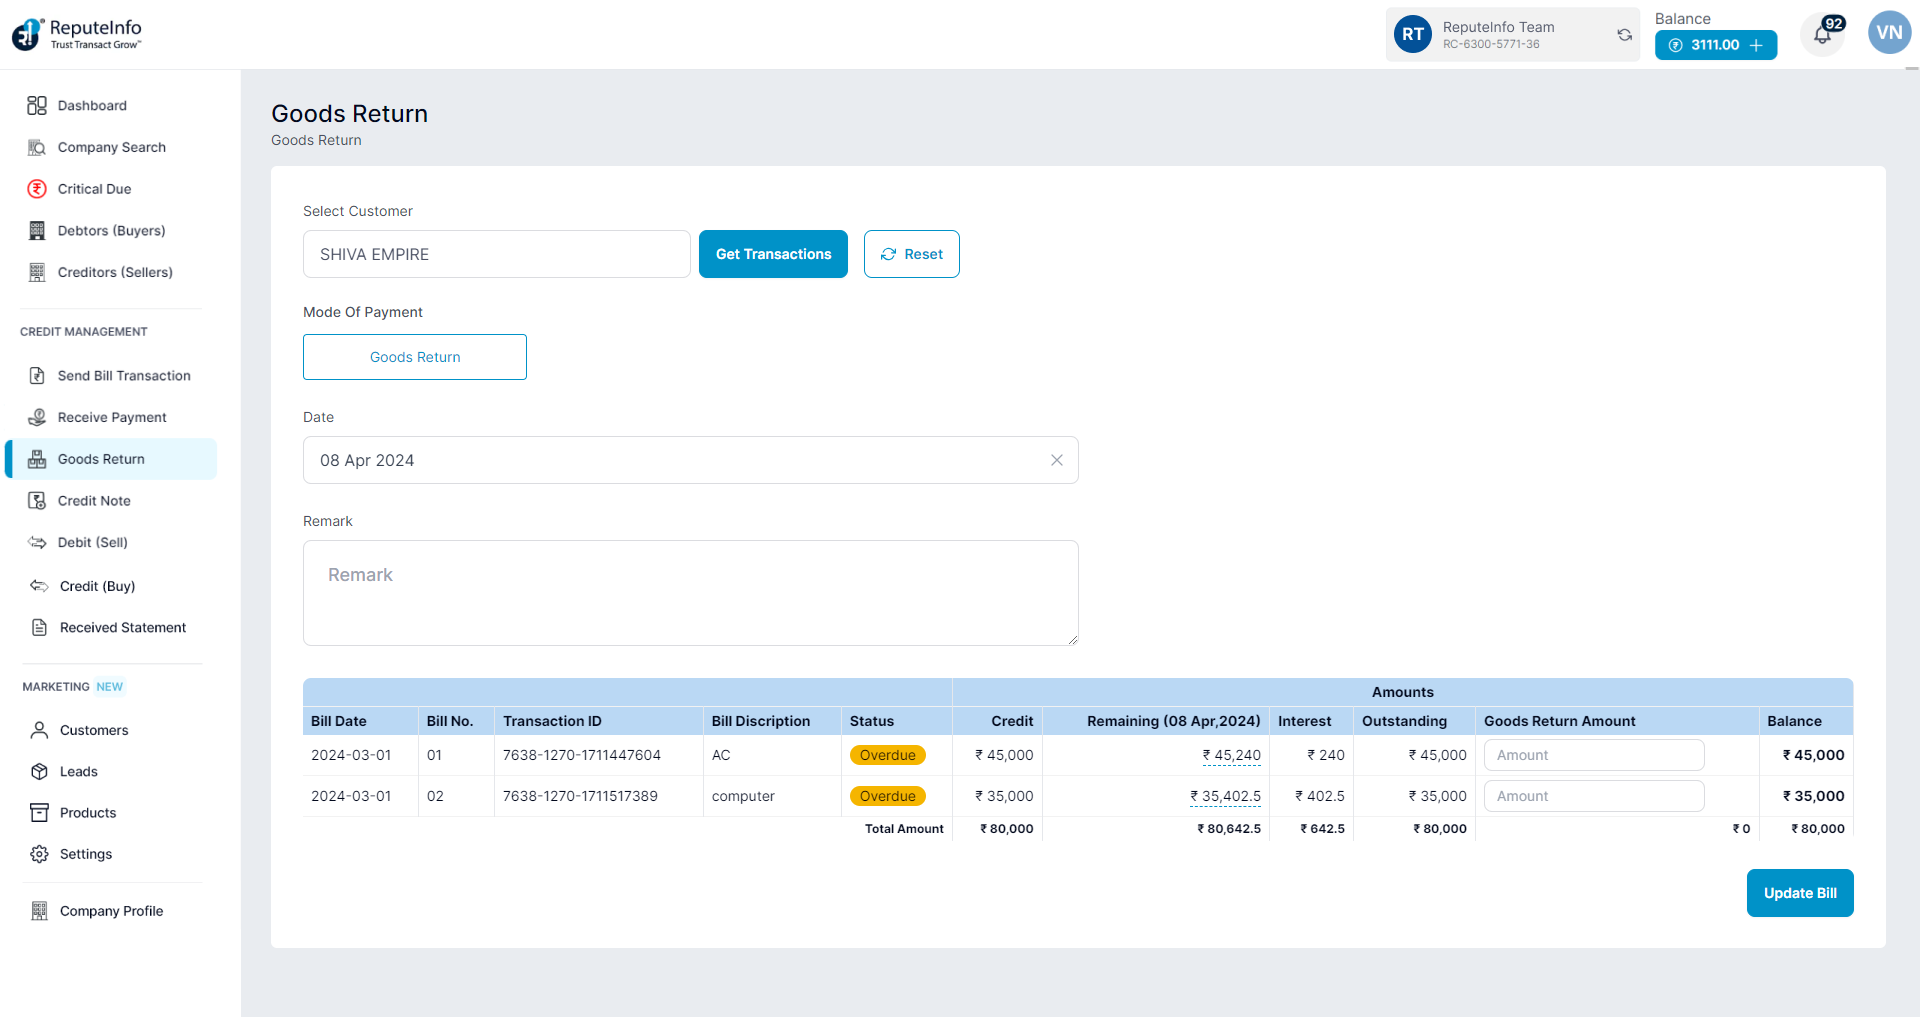
Task: Click the Remark text area
Action: click(x=690, y=593)
